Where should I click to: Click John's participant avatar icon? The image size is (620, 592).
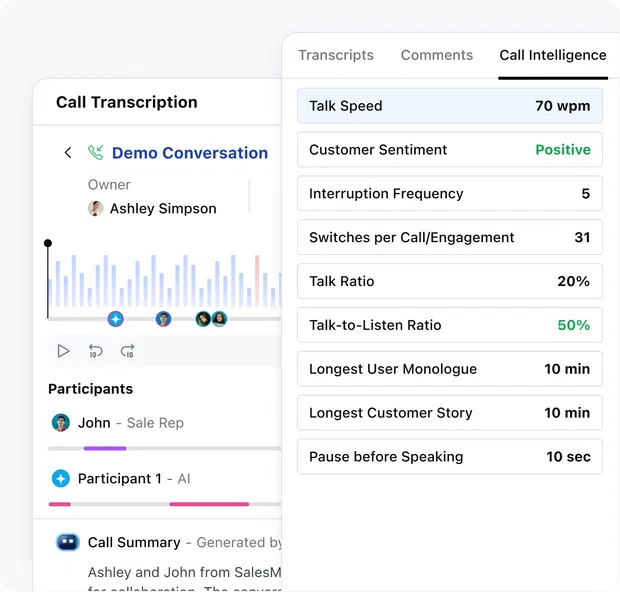[61, 423]
